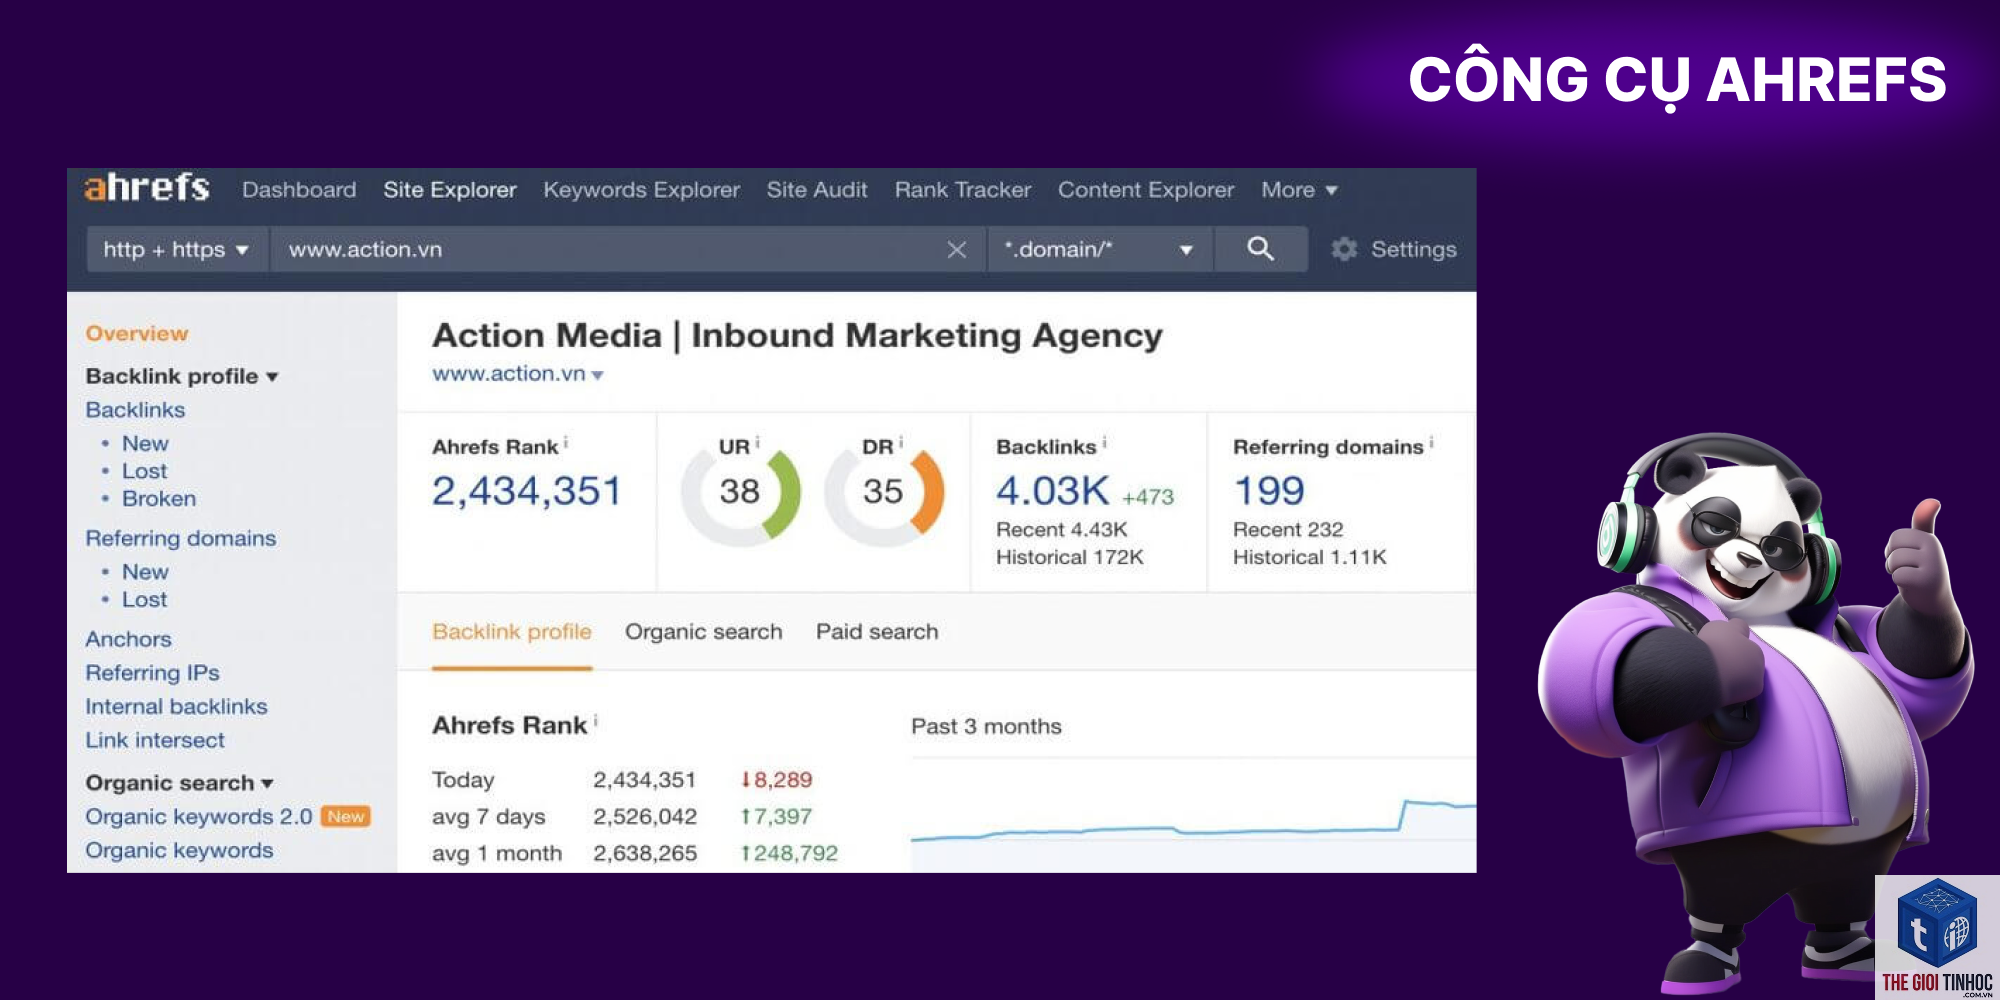Open Site Audit

[817, 190]
